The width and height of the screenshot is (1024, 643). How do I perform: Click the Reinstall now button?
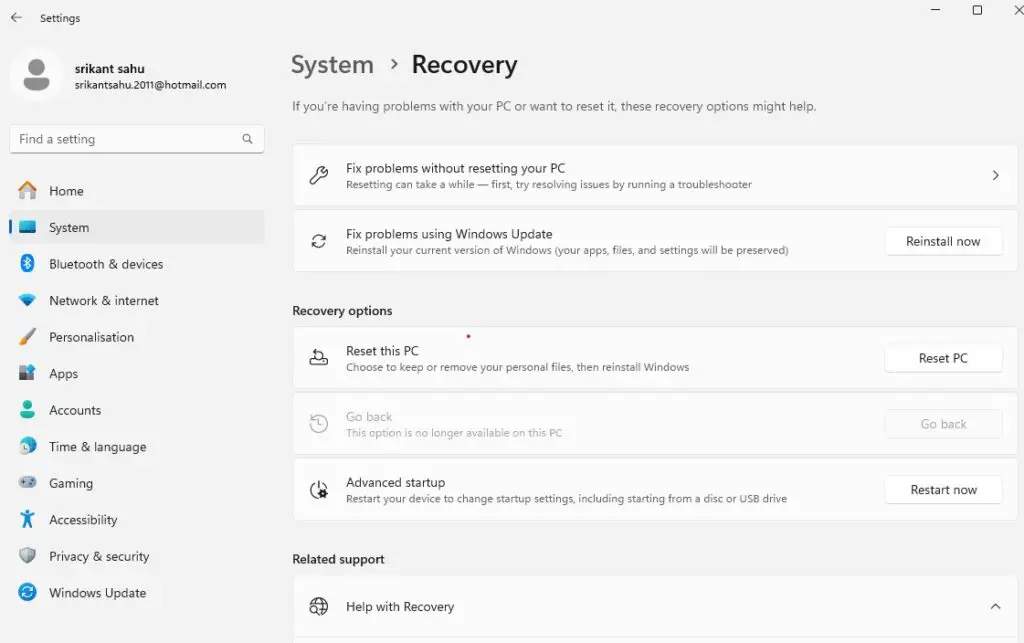(x=943, y=241)
